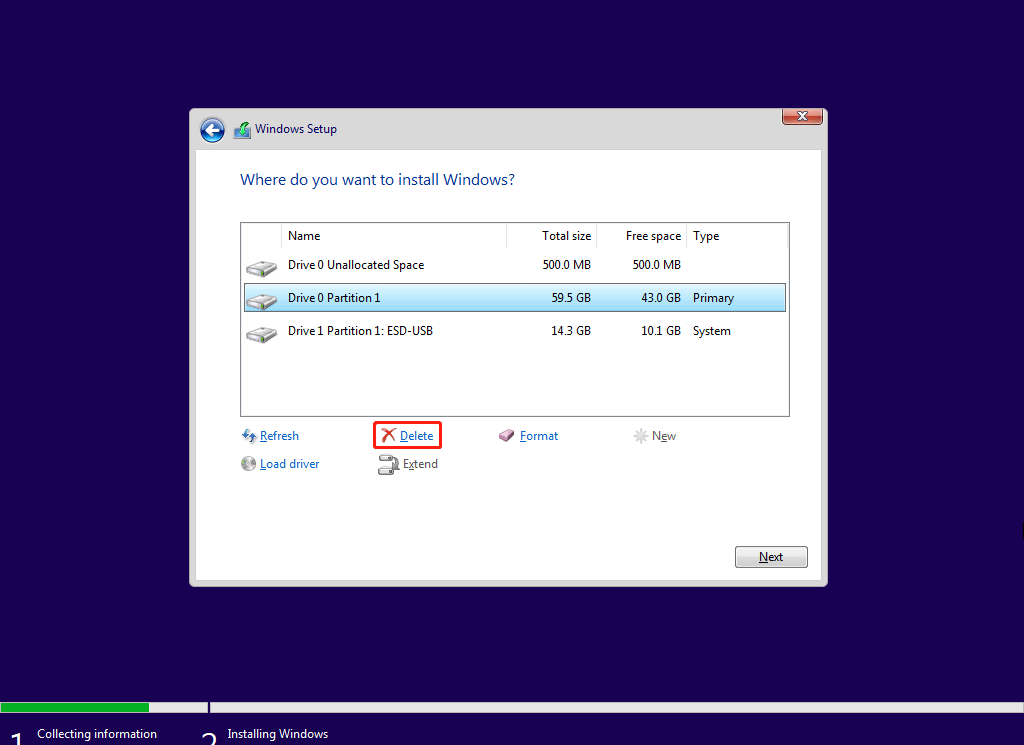Click the Installing Windows step label
This screenshot has height=745, width=1024.
(x=277, y=733)
